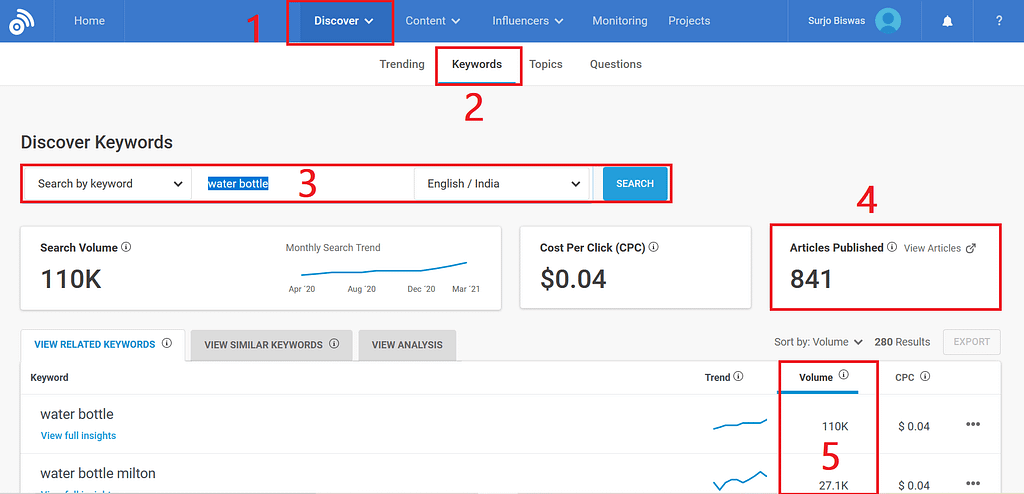Open the notifications bell

tap(947, 21)
